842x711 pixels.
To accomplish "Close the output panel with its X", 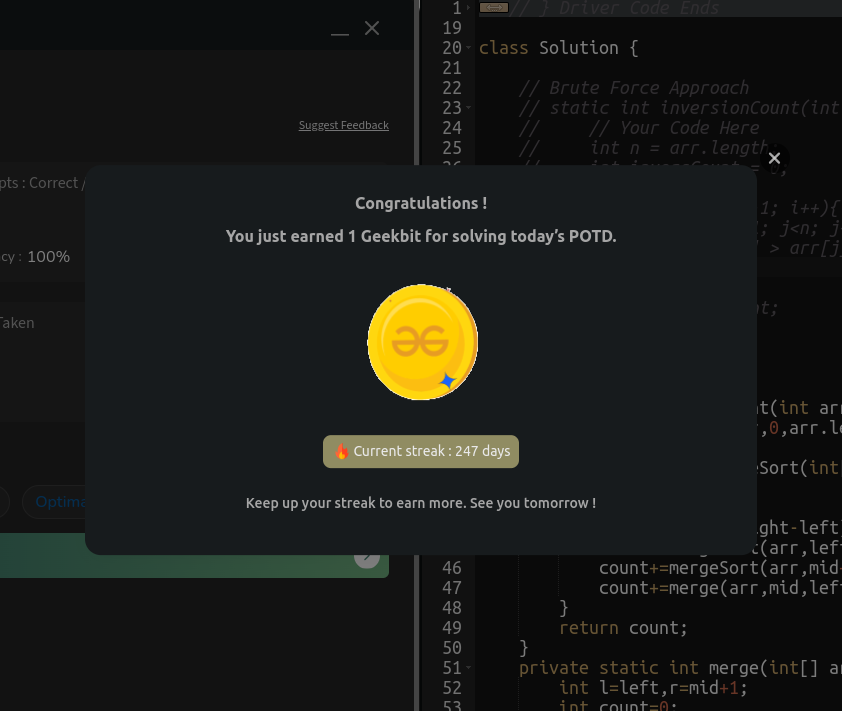I will pyautogui.click(x=372, y=28).
